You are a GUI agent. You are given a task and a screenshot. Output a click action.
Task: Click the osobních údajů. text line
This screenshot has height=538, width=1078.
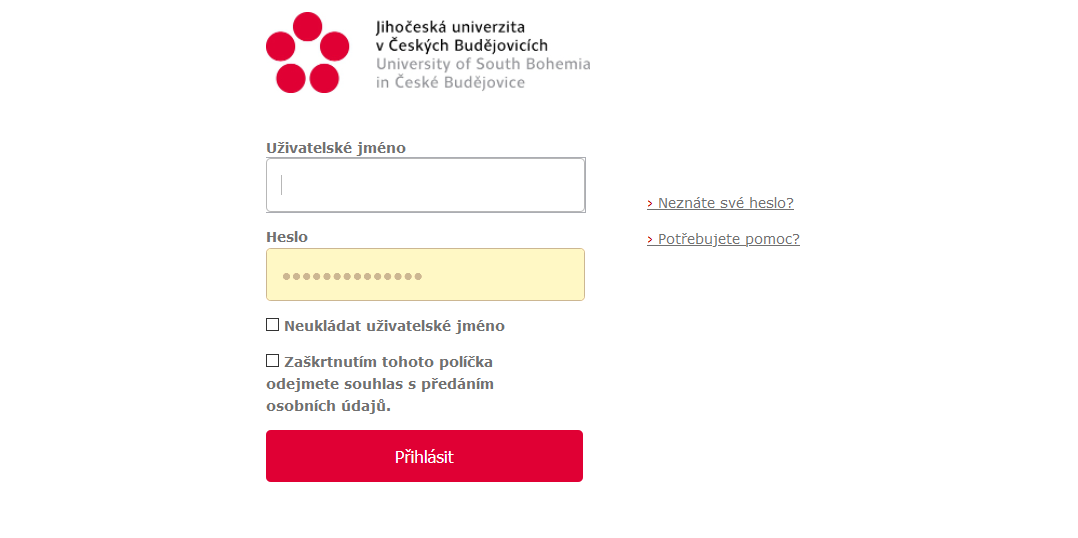pos(328,406)
